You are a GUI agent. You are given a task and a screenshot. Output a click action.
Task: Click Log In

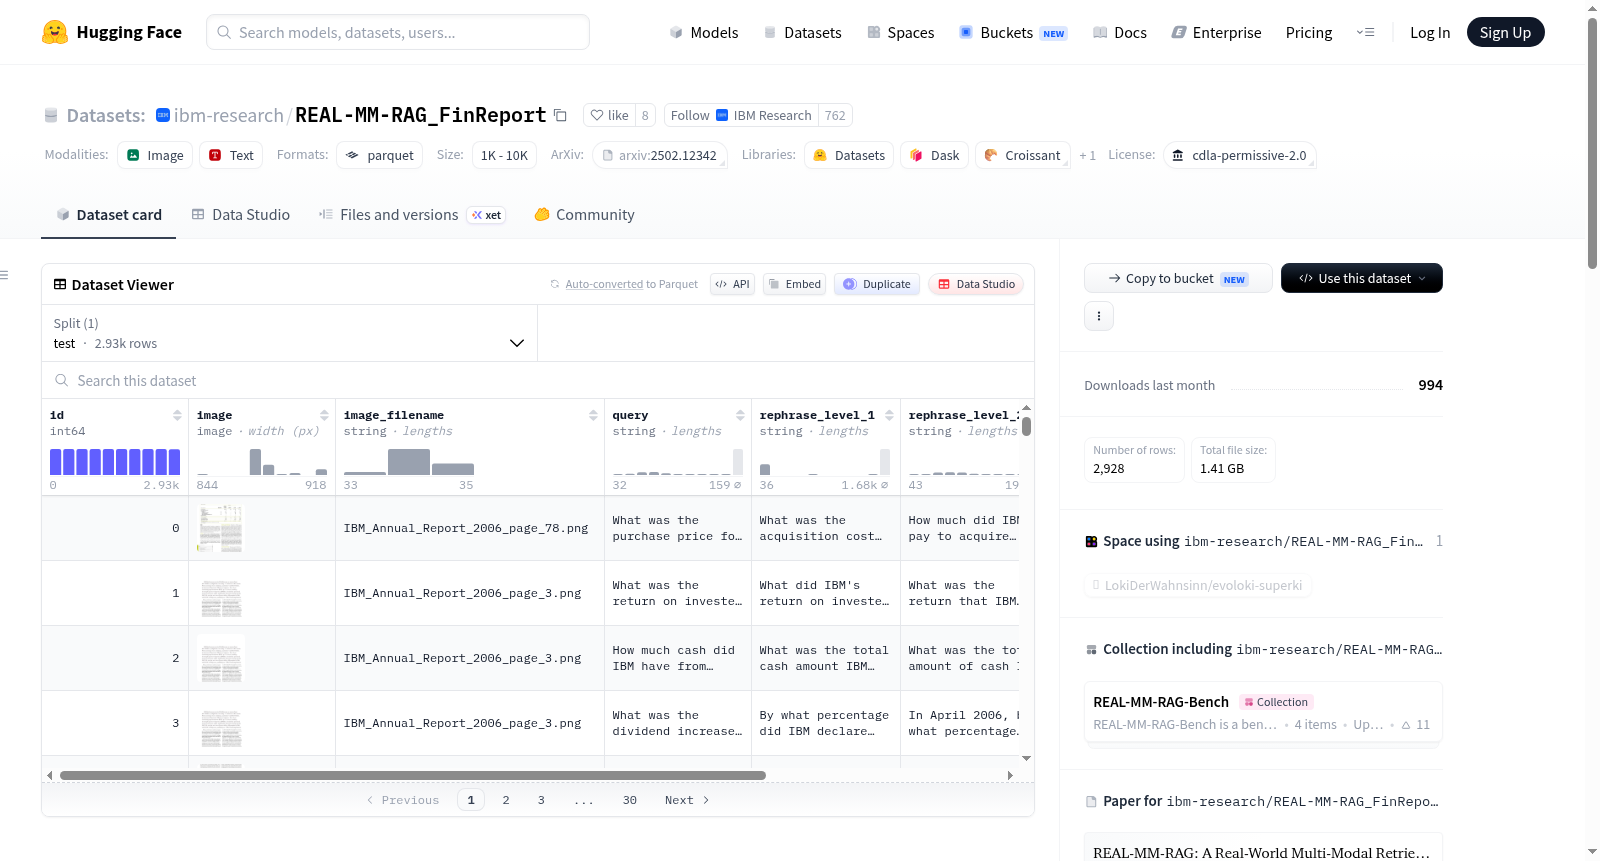click(x=1429, y=32)
